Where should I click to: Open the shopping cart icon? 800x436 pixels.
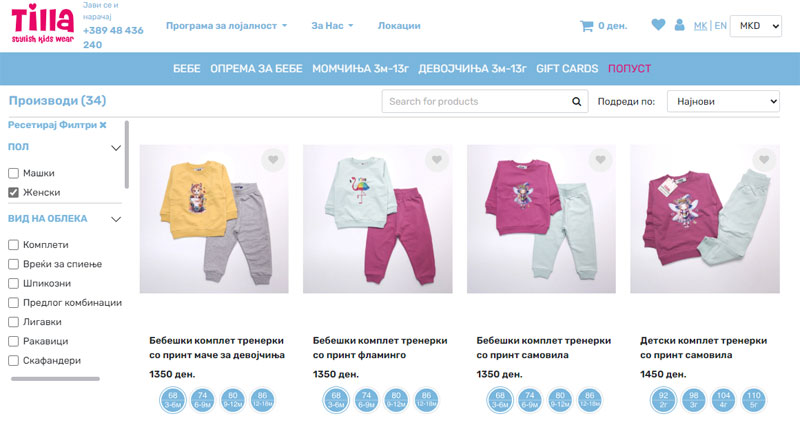(x=586, y=26)
